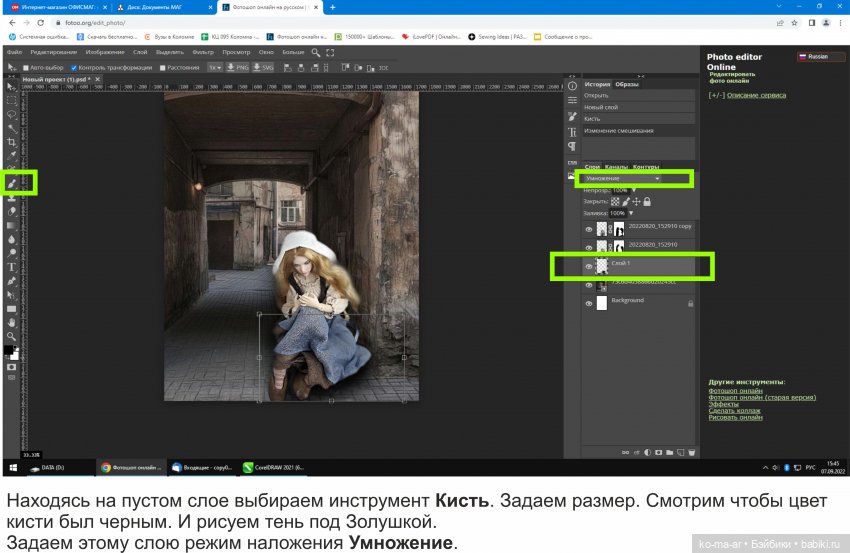Open the Brush settings panel icon
850x553 pixels.
point(572,116)
